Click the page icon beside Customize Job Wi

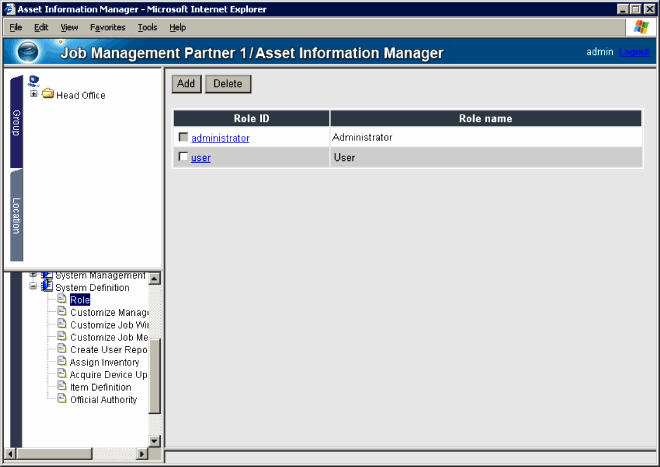pos(62,324)
